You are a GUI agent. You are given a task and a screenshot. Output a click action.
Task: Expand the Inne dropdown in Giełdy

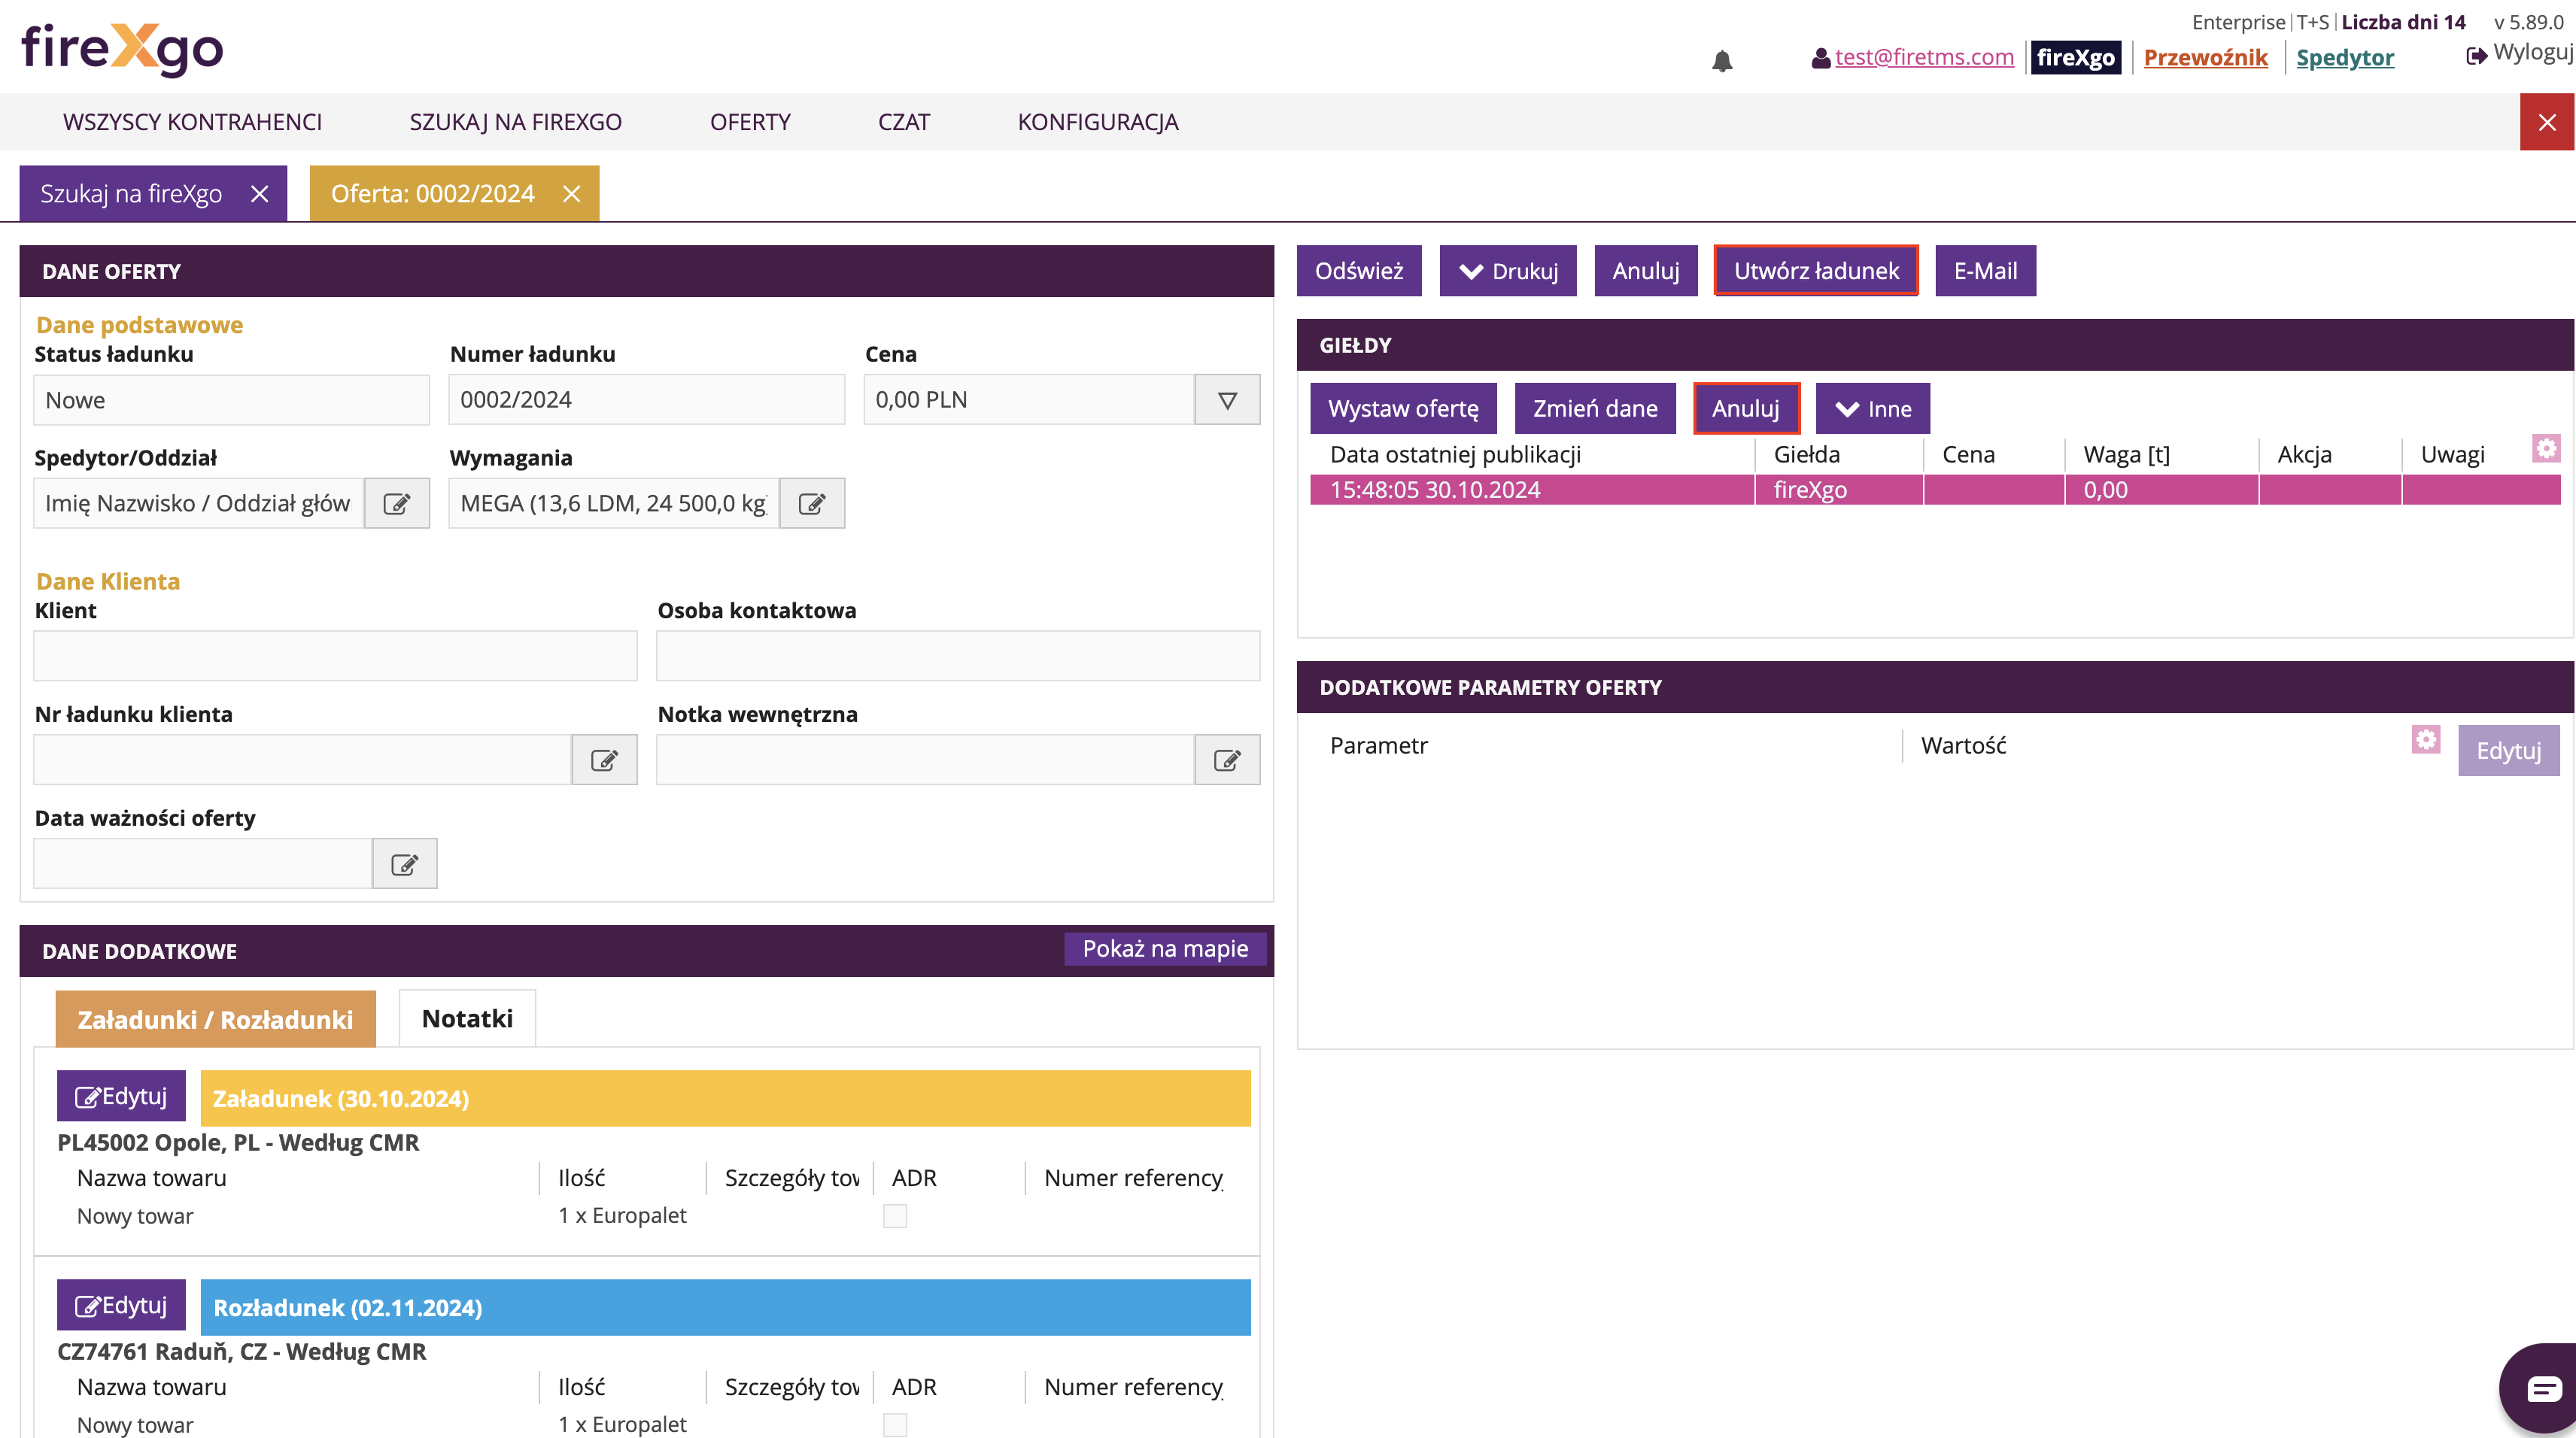1872,409
